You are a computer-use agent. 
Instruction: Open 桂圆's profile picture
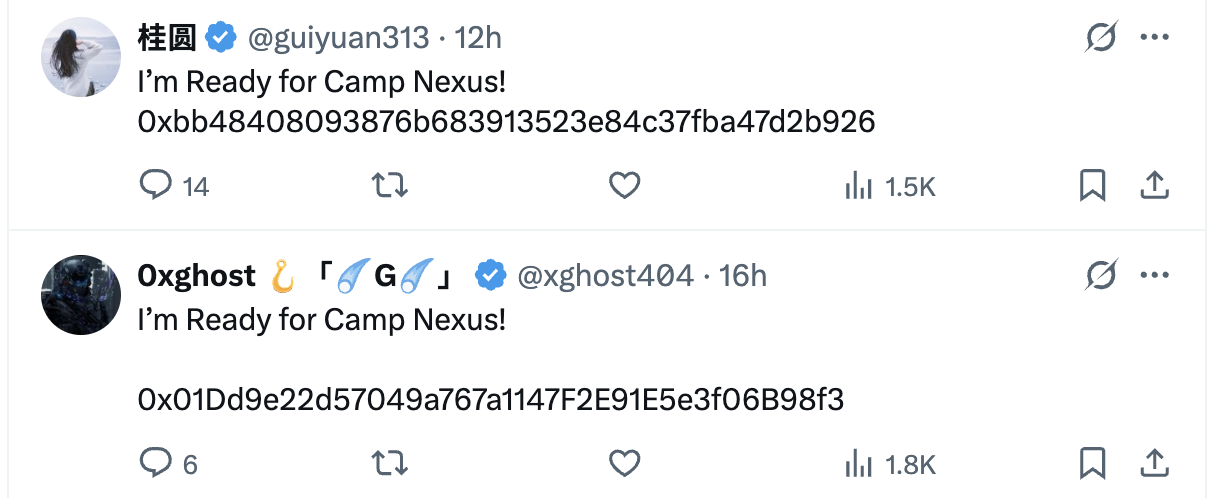(x=81, y=57)
